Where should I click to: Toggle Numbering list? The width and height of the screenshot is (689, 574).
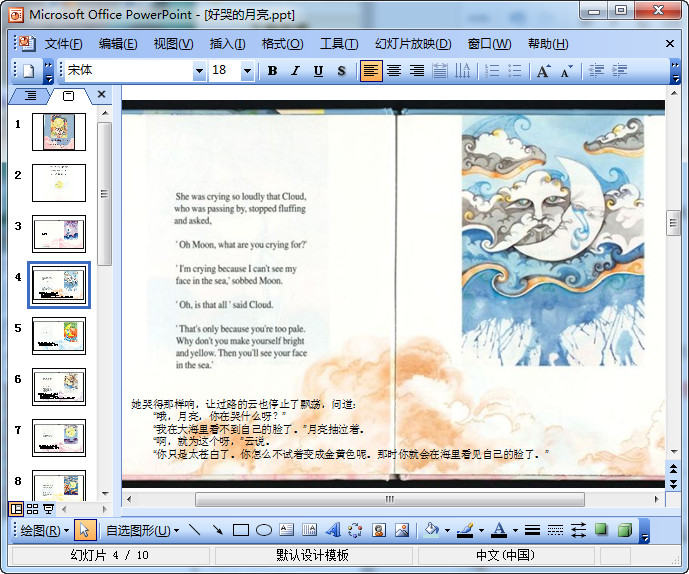[492, 71]
